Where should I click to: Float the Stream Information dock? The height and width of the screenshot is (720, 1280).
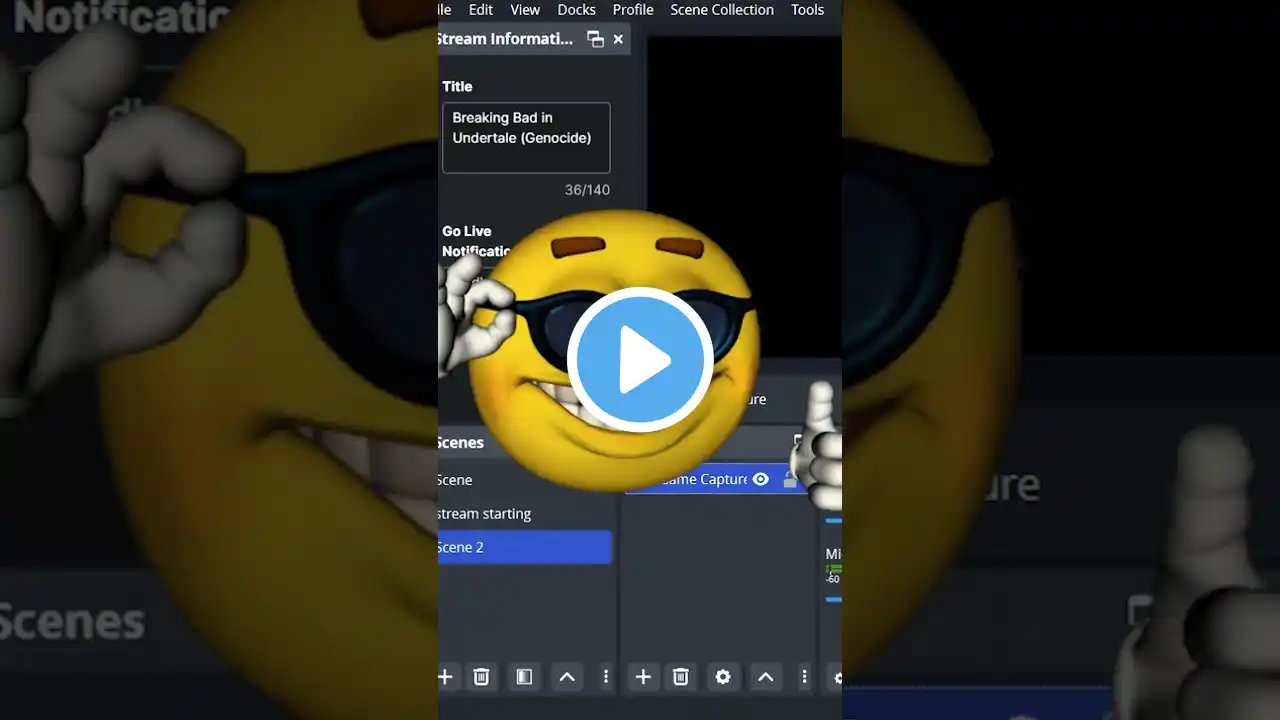(x=595, y=39)
